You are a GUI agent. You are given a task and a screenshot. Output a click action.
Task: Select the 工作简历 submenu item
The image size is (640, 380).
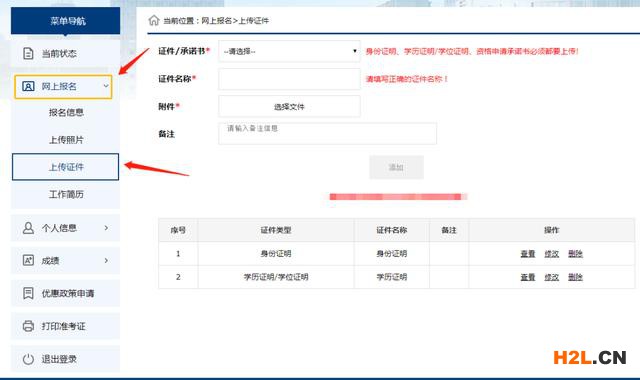point(66,194)
